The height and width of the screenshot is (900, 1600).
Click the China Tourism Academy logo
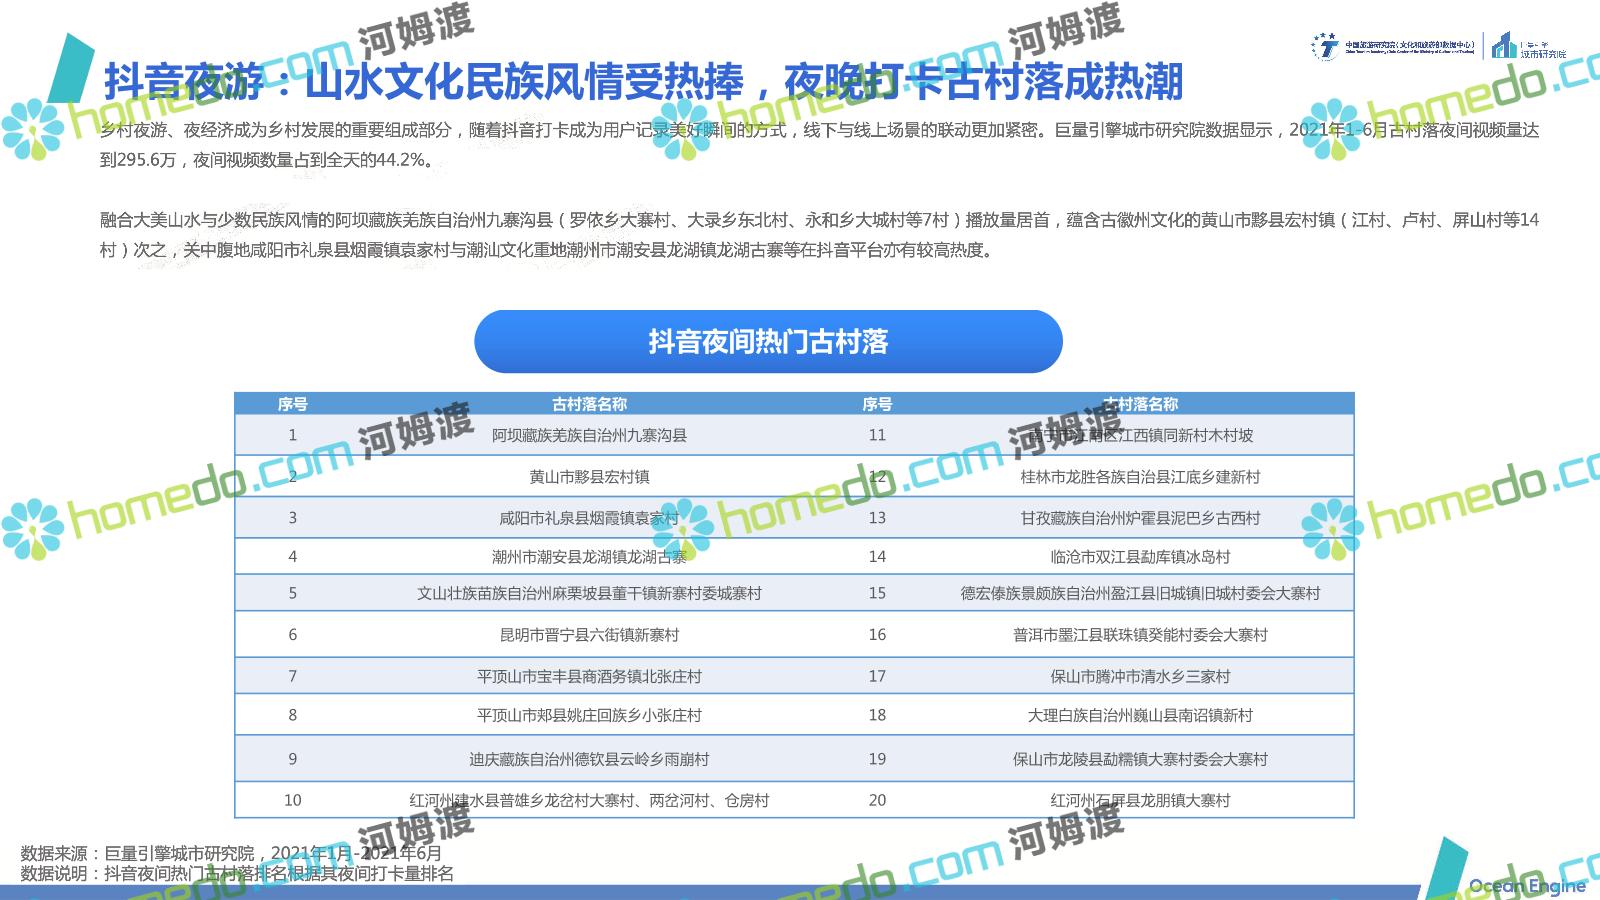coord(1392,46)
